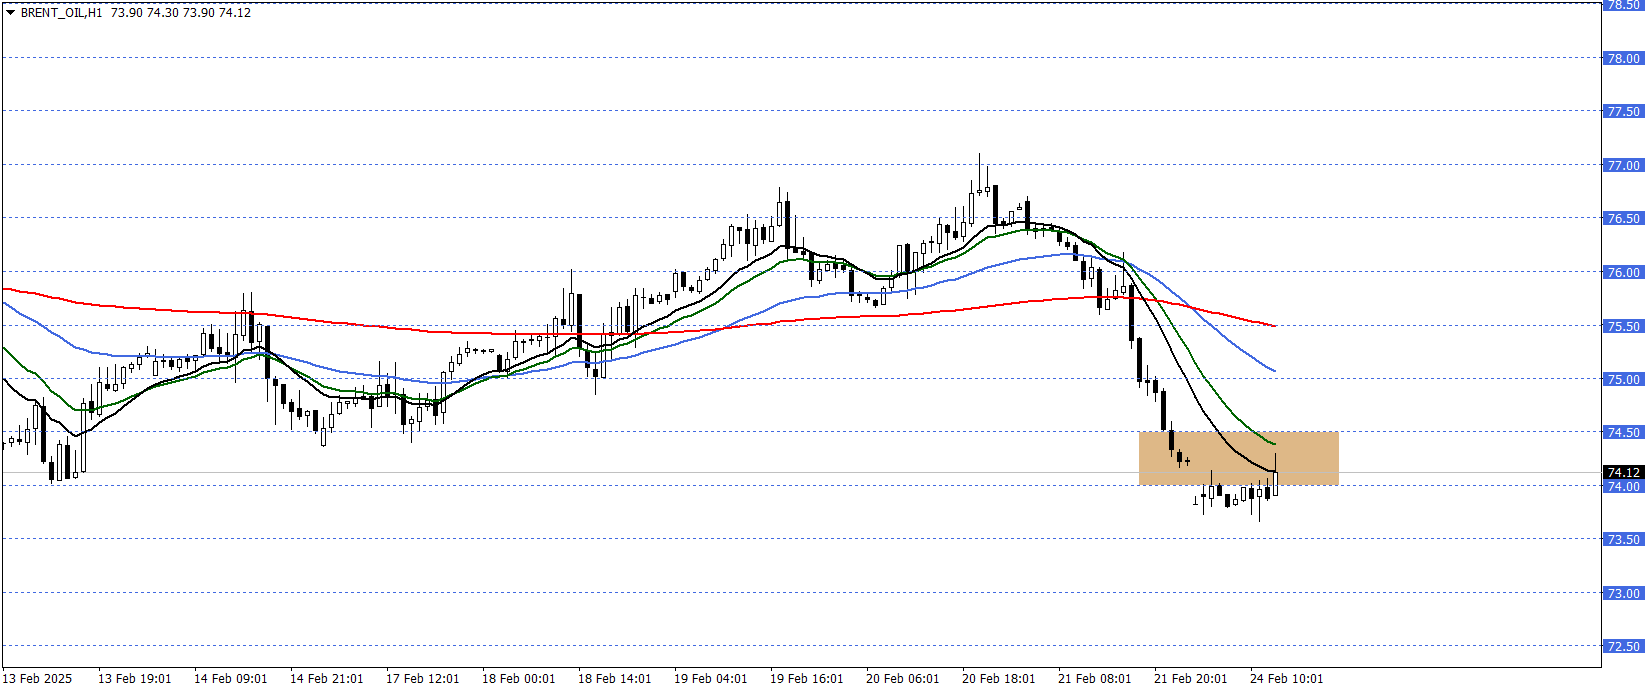The height and width of the screenshot is (691, 1651).
Task: Click the 13 Feb 2025 time label
Action: click(38, 678)
